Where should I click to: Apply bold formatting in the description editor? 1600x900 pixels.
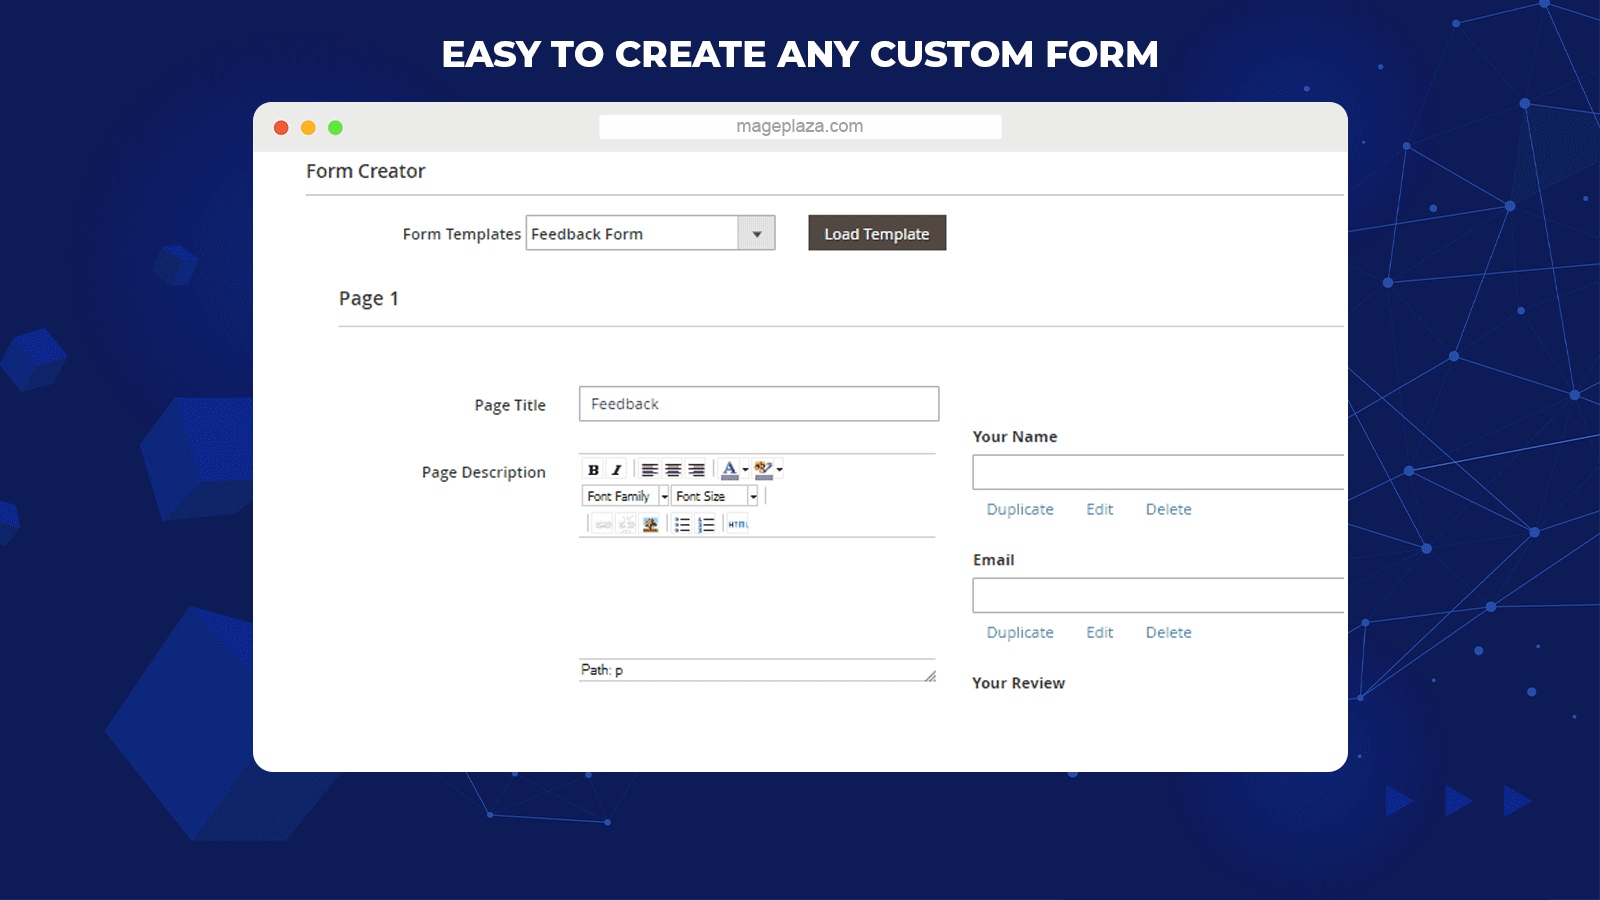(x=594, y=470)
